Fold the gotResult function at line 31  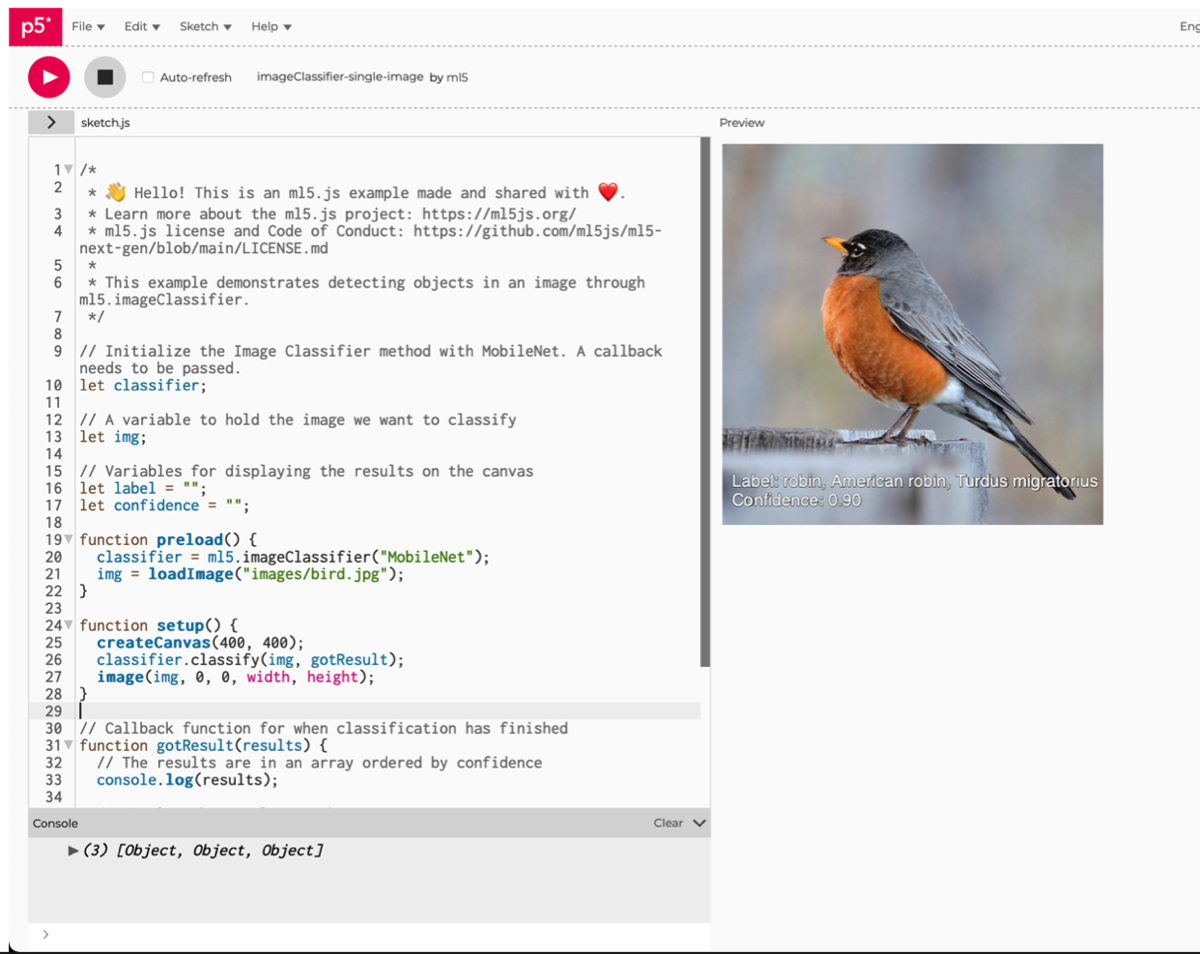[x=68, y=746]
